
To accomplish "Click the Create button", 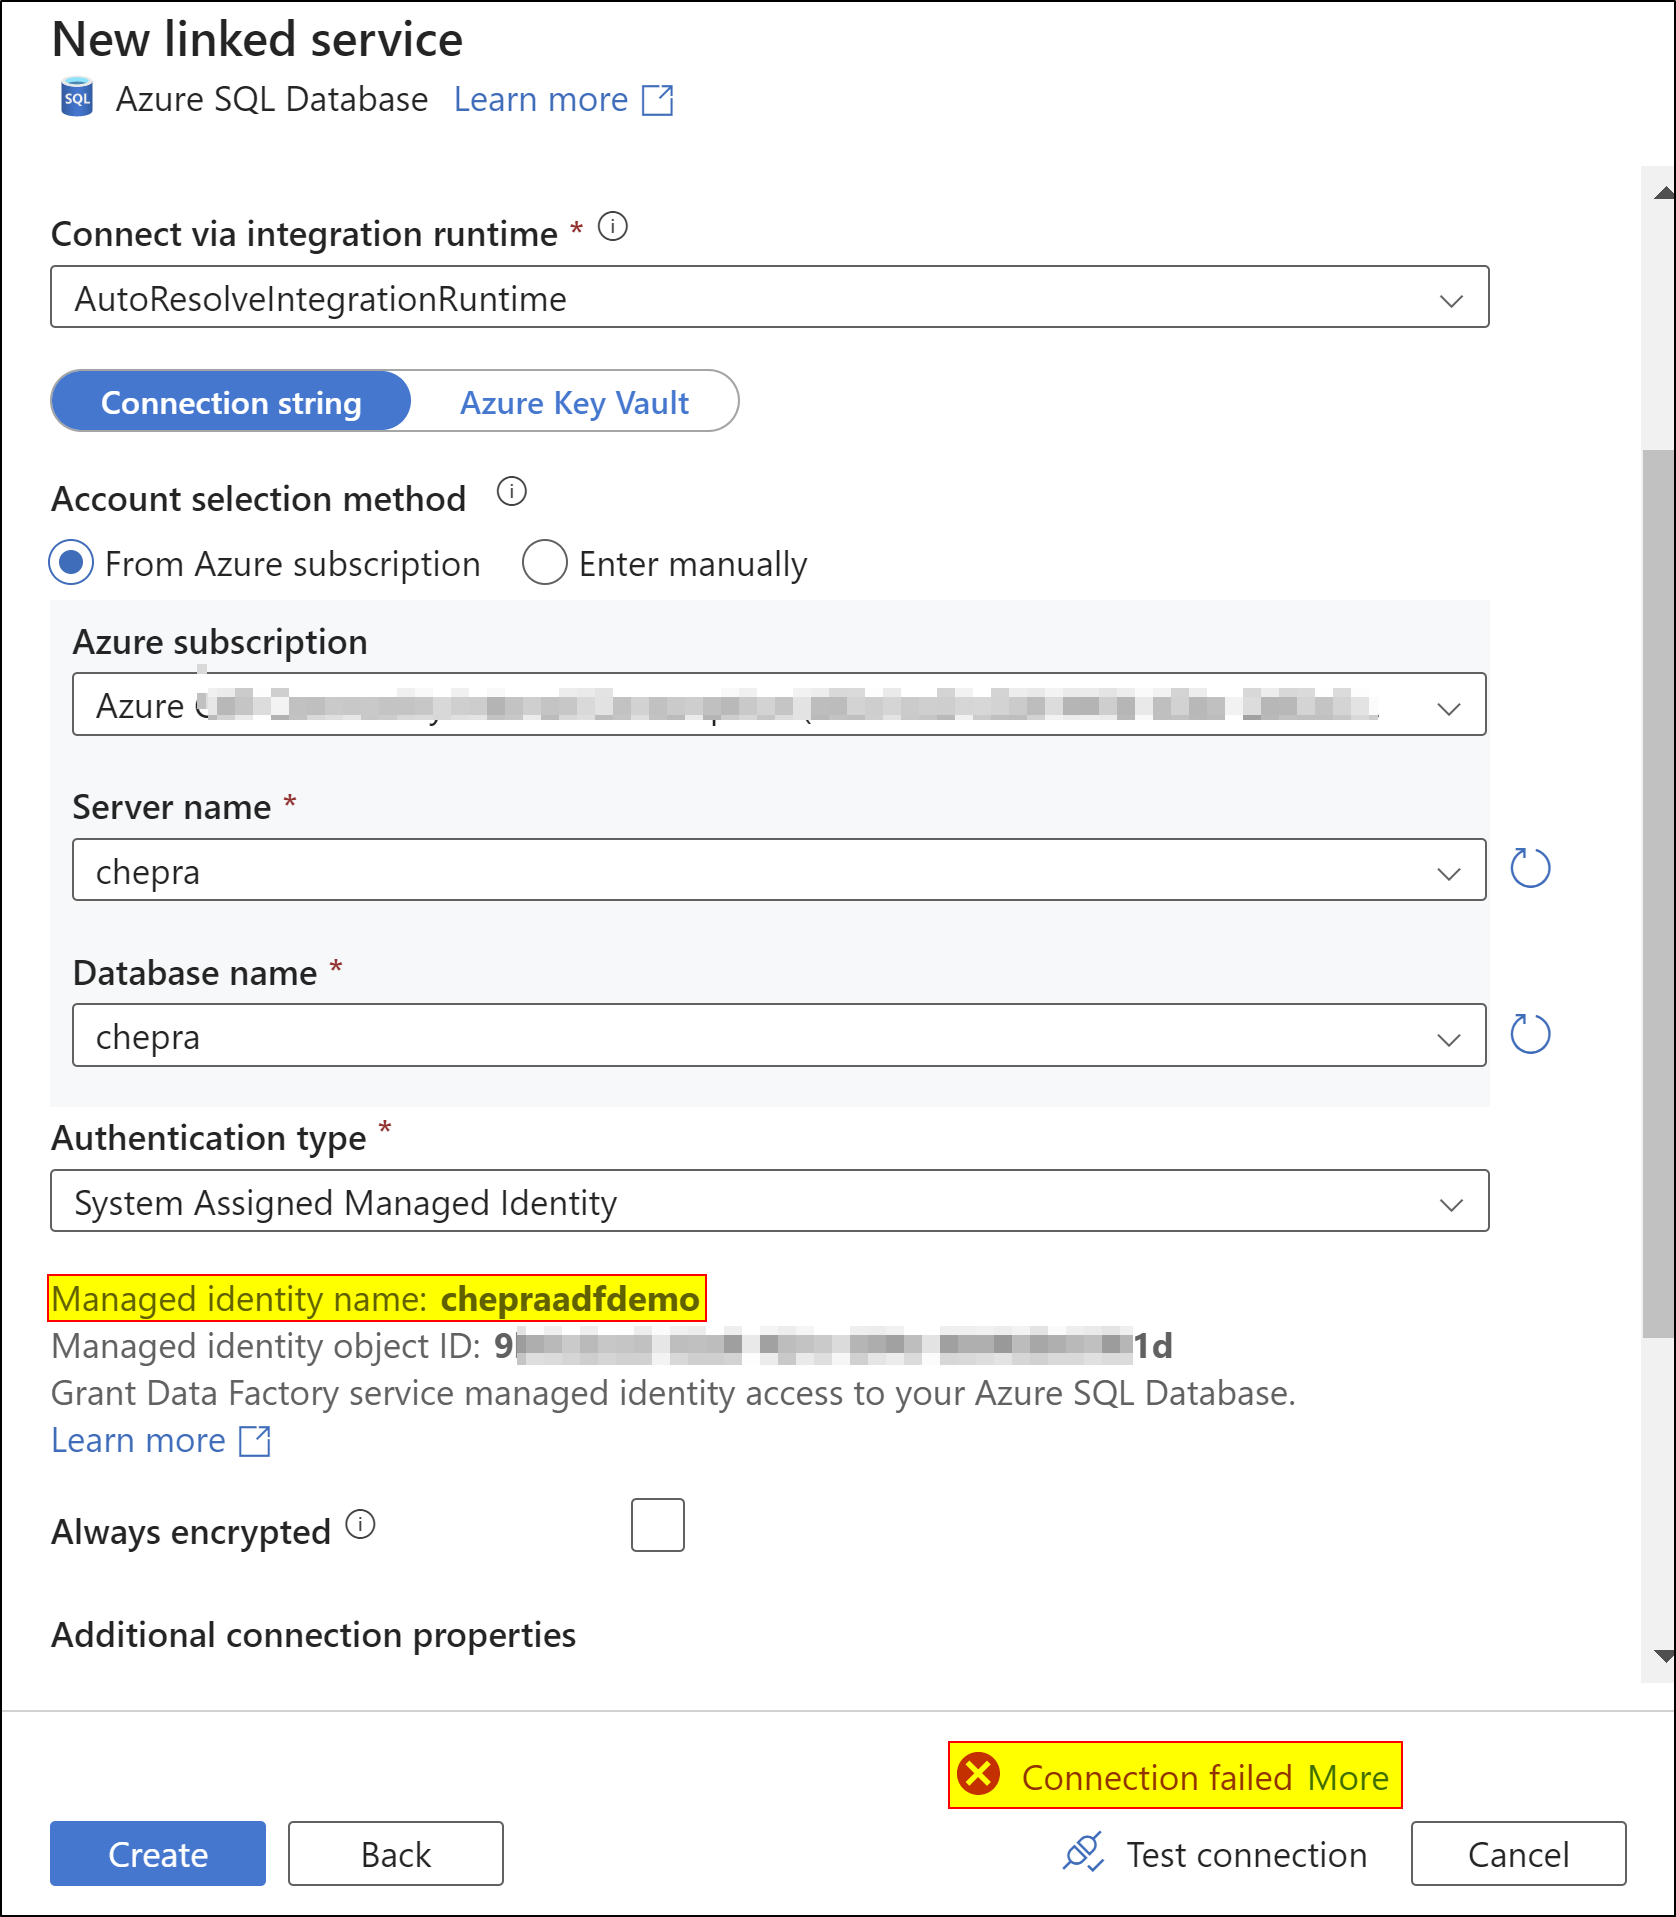I will click(x=158, y=1854).
